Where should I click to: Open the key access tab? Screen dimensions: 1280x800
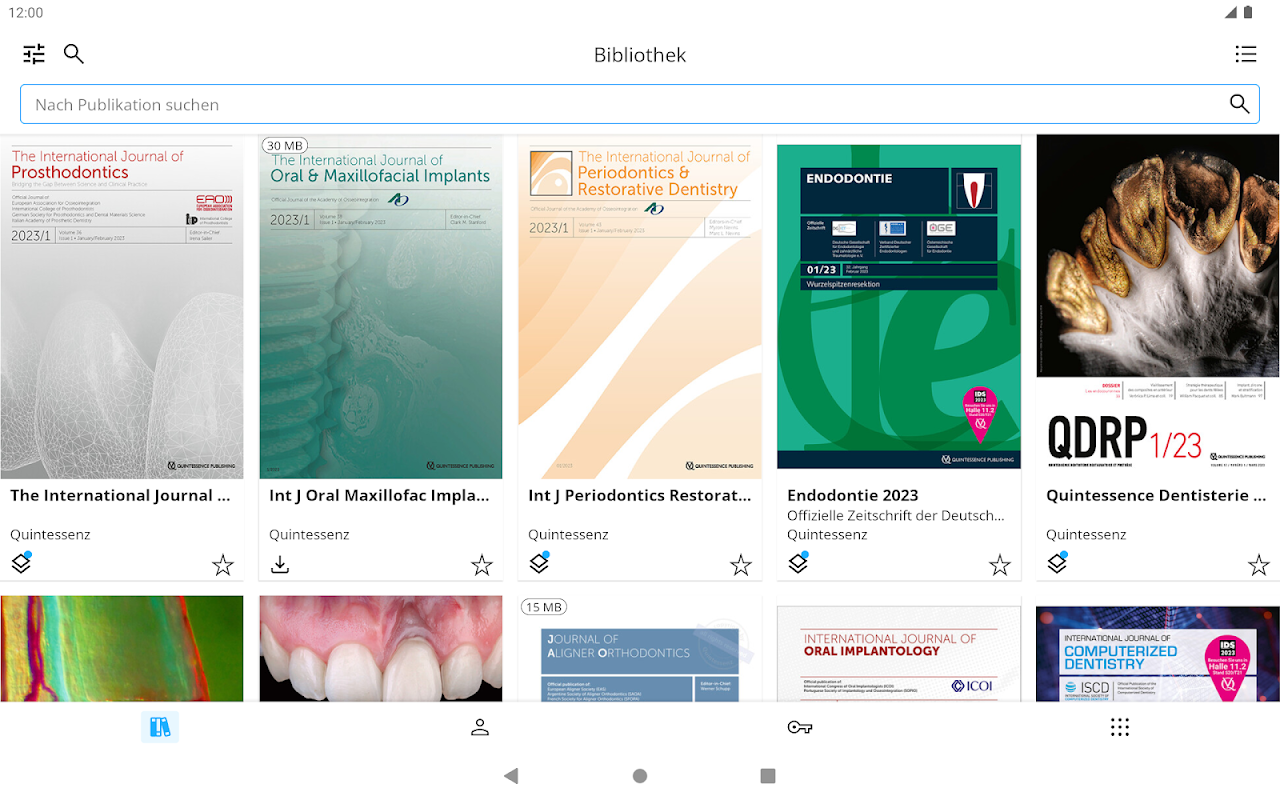tap(800, 727)
